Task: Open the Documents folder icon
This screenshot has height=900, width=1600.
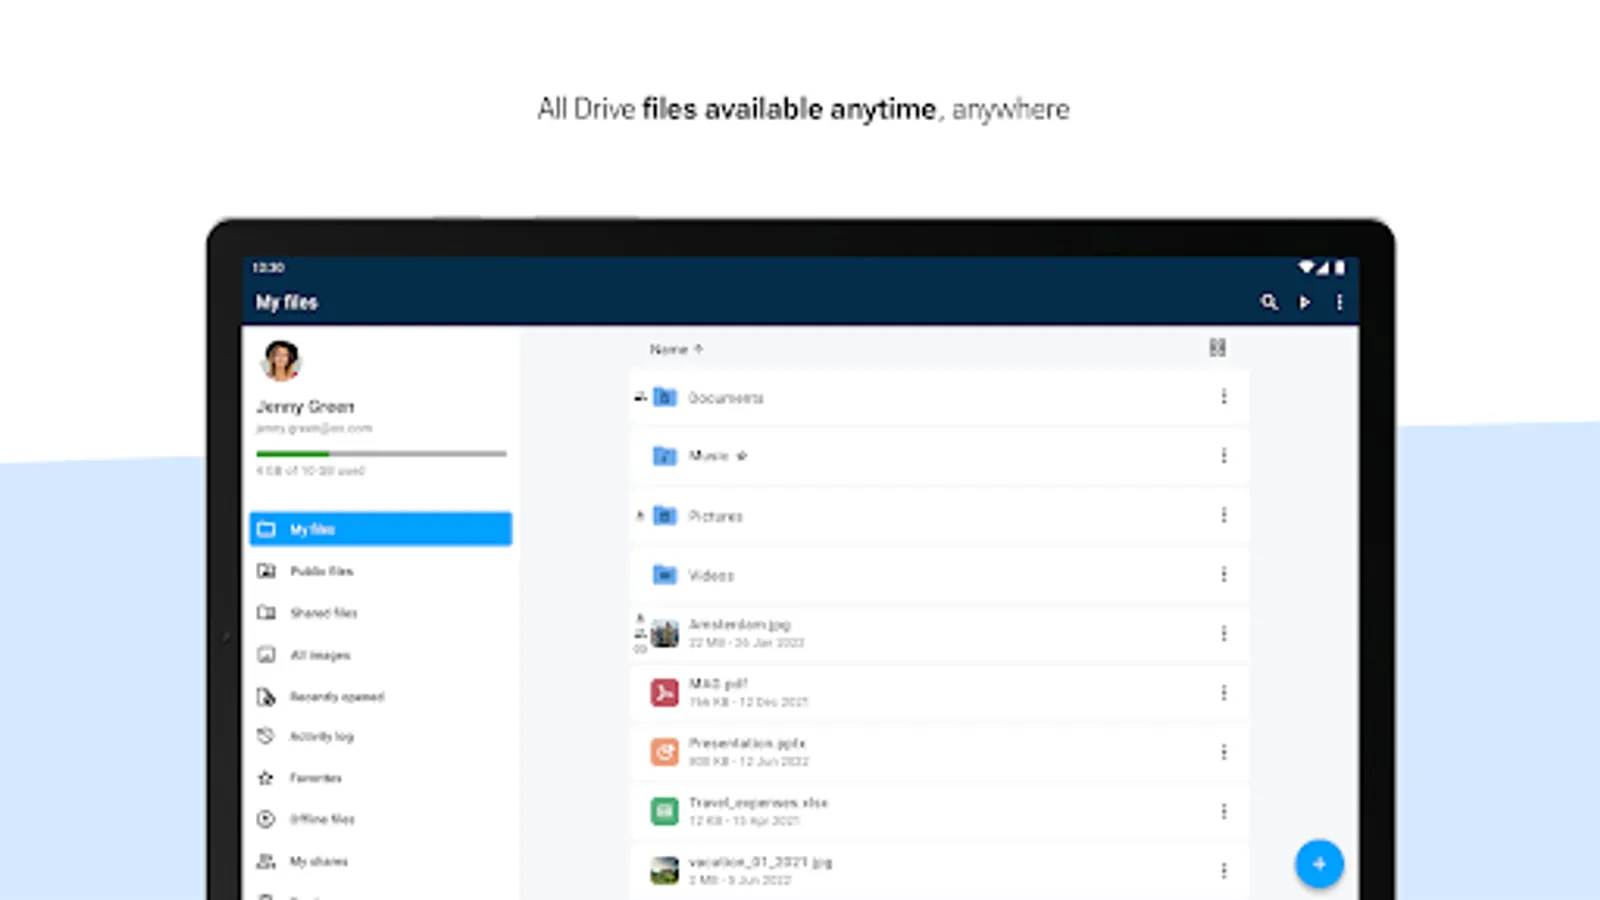Action: tap(665, 398)
